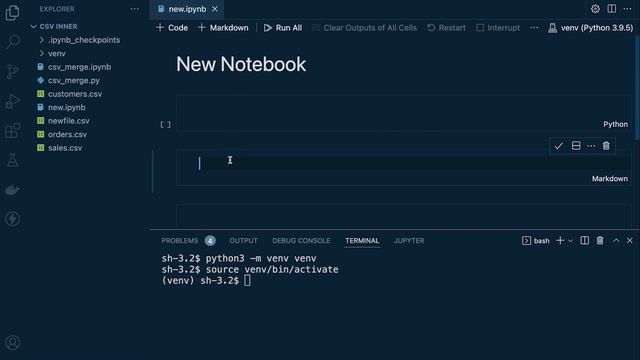Expand the venv folder
Image resolution: width=640 pixels, height=360 pixels.
point(53,53)
